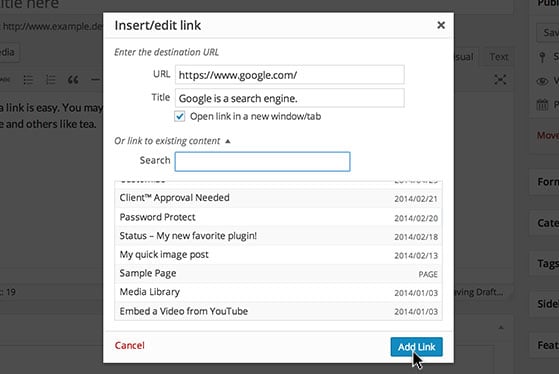Click the Add Link button
Screen dimensions: 559x374
point(416,347)
